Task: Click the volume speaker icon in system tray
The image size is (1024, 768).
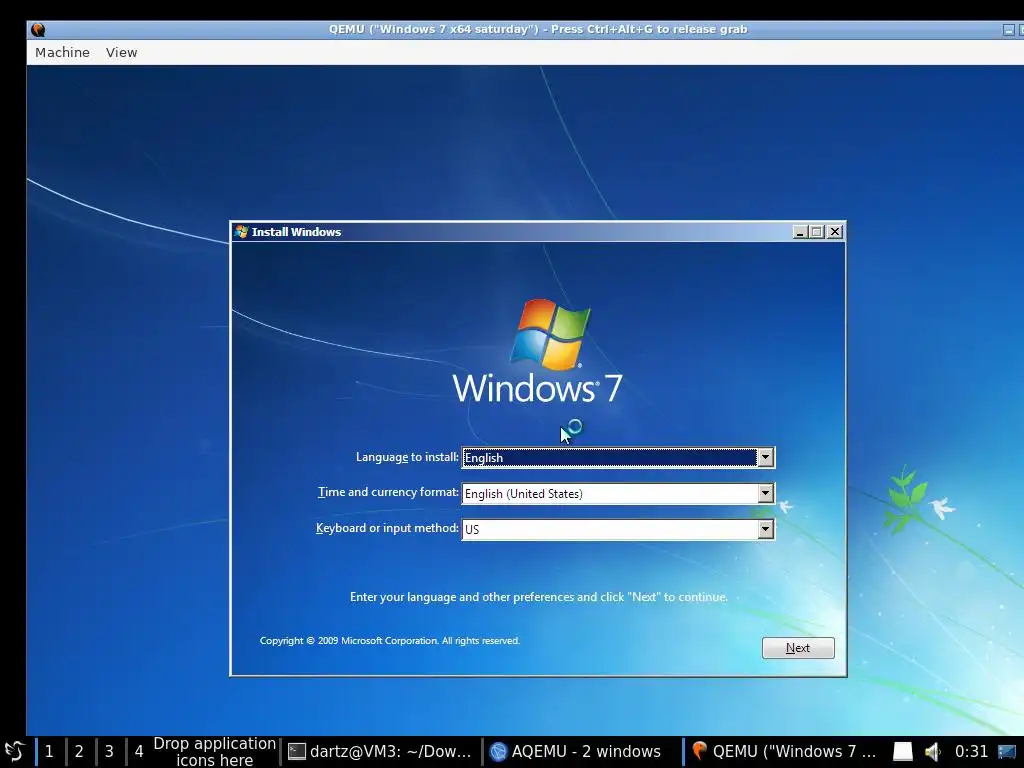Action: [933, 752]
